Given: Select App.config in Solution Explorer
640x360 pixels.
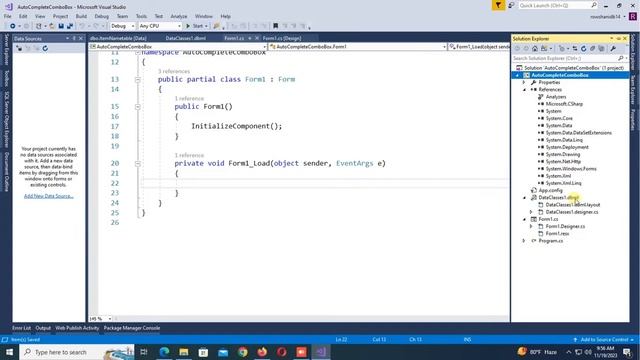Looking at the screenshot, I should (550, 191).
